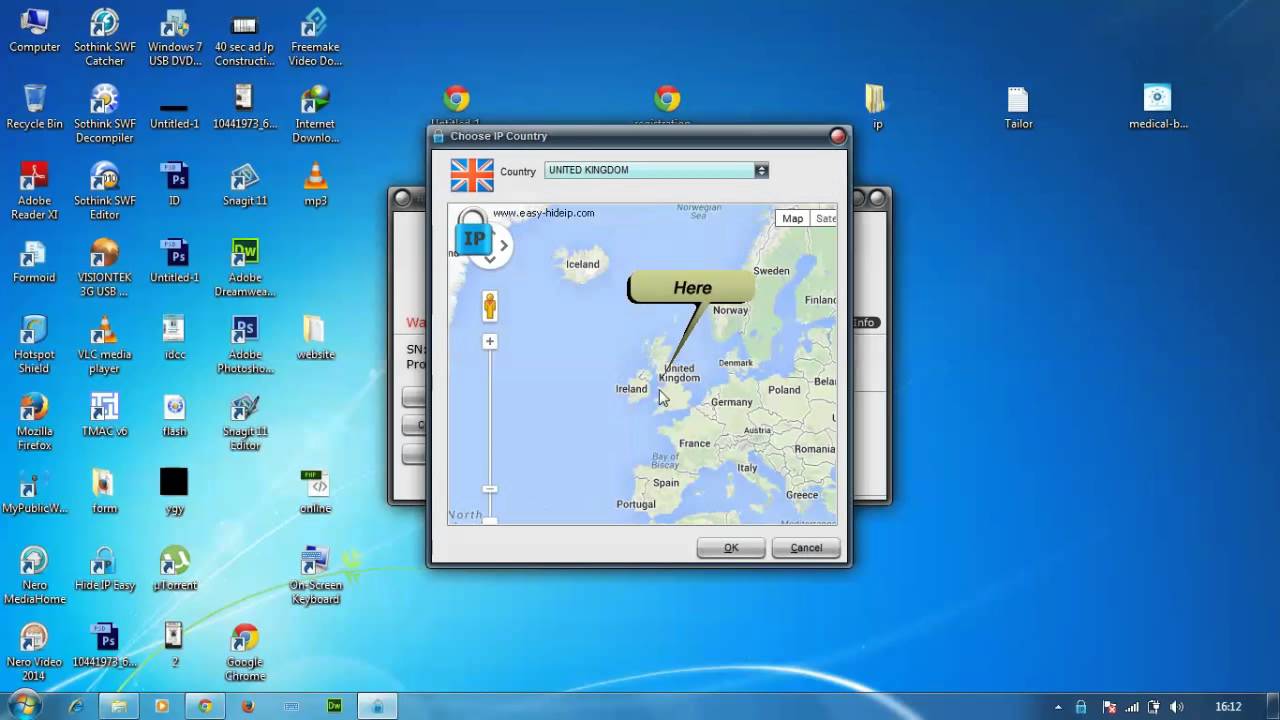Click the Computer desktop icon
Screen dimensions: 1280x720
click(35, 30)
